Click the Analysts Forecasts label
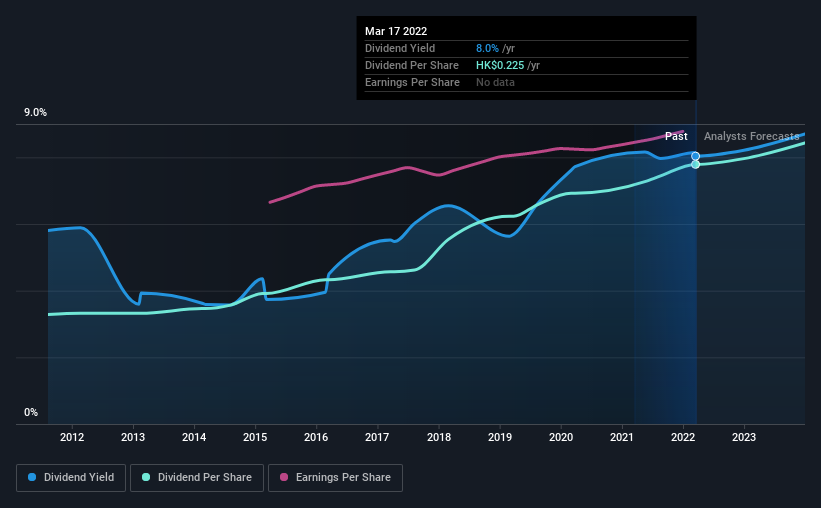The image size is (821, 508). (751, 136)
